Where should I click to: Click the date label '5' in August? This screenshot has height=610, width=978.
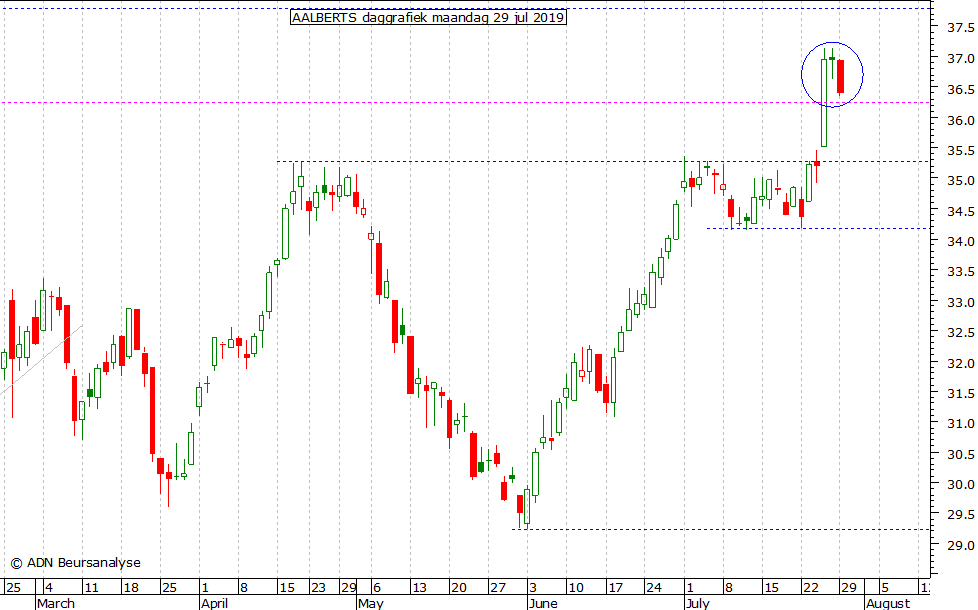tap(884, 588)
